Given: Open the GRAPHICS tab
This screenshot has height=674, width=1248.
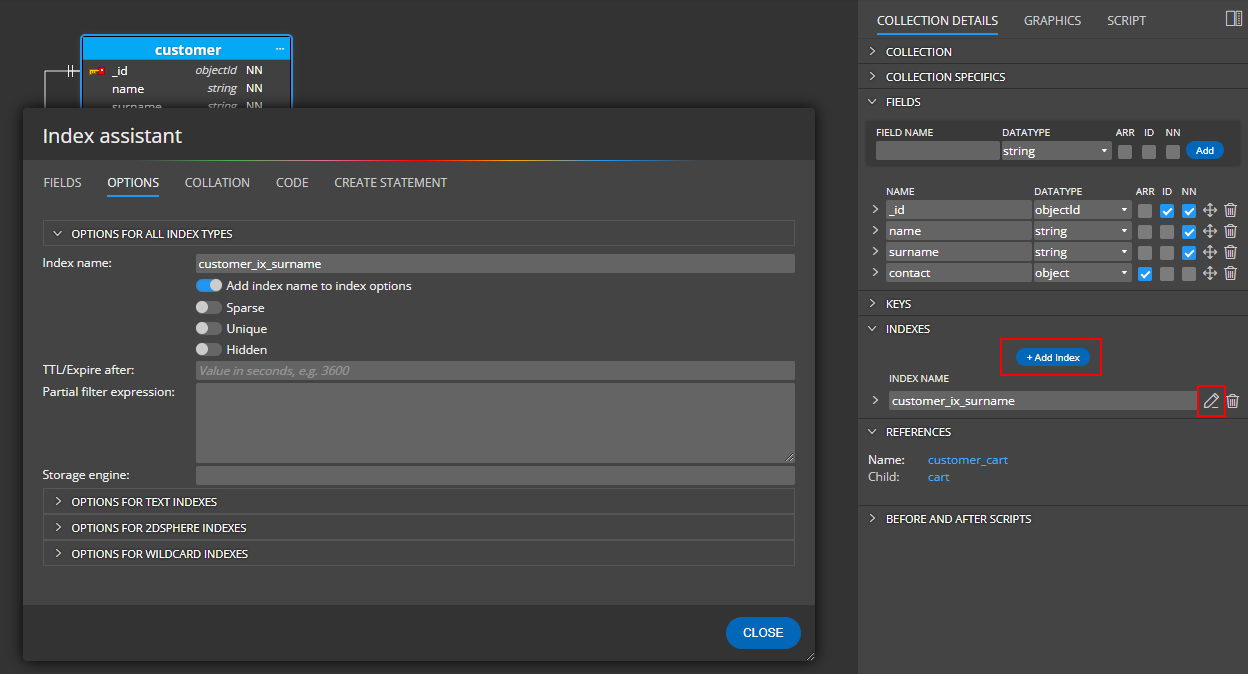Looking at the screenshot, I should coord(1052,20).
